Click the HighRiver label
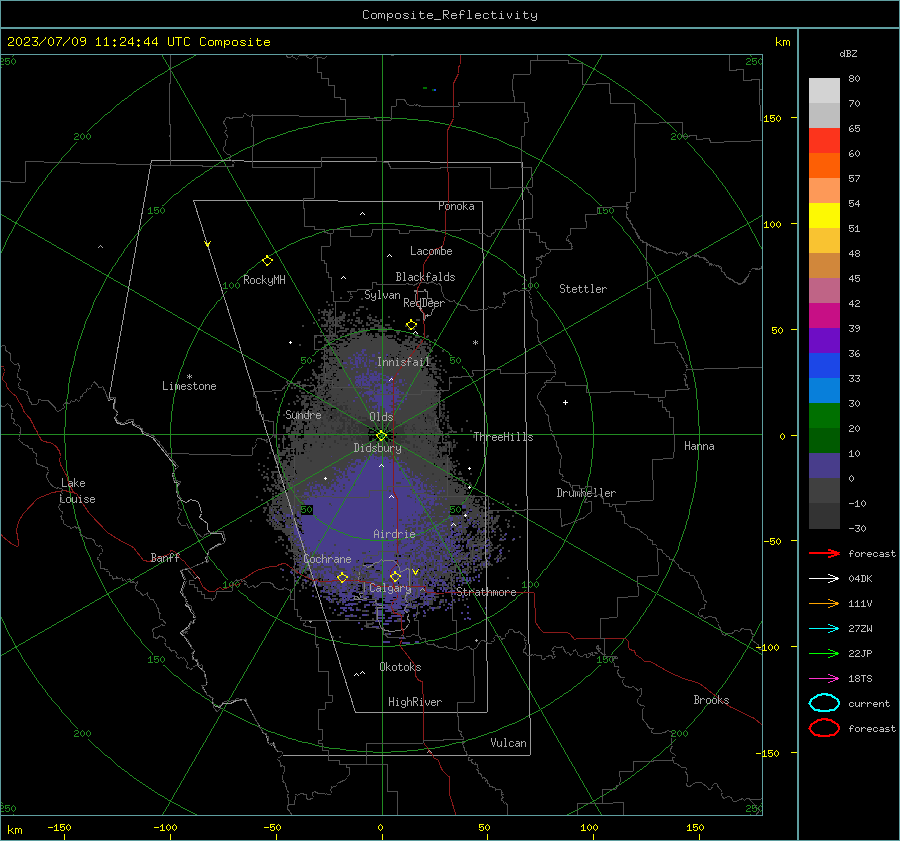 coord(415,702)
